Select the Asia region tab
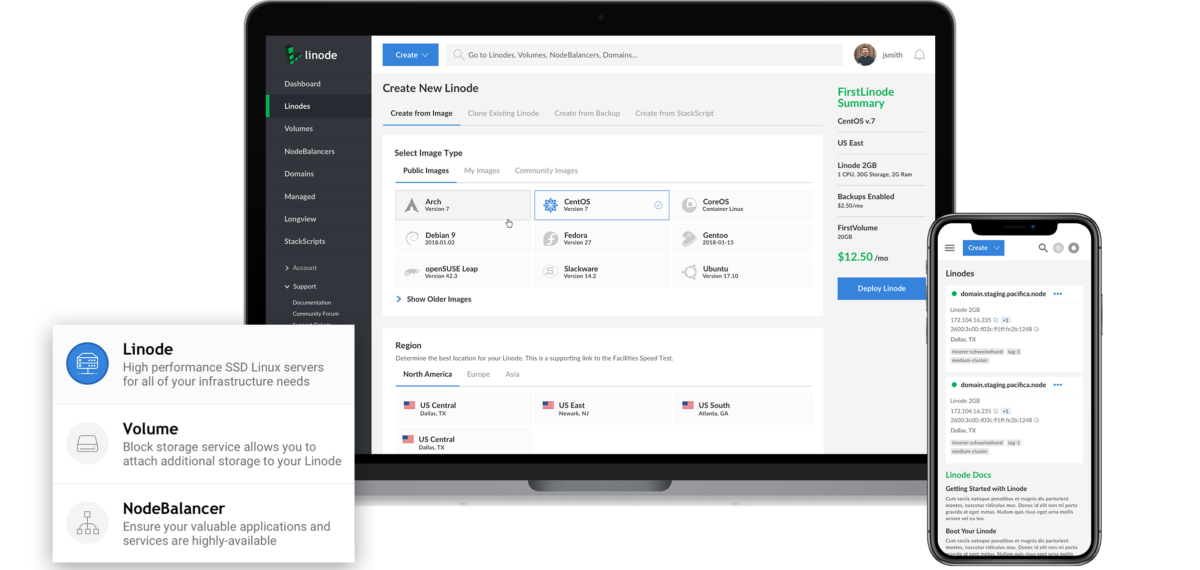The image size is (1200, 570). click(512, 375)
